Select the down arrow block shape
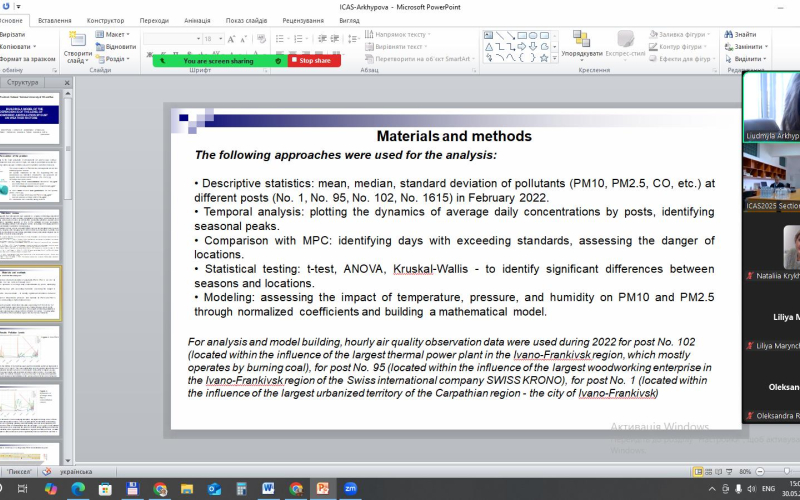This screenshot has width=800, height=500. pos(533,46)
